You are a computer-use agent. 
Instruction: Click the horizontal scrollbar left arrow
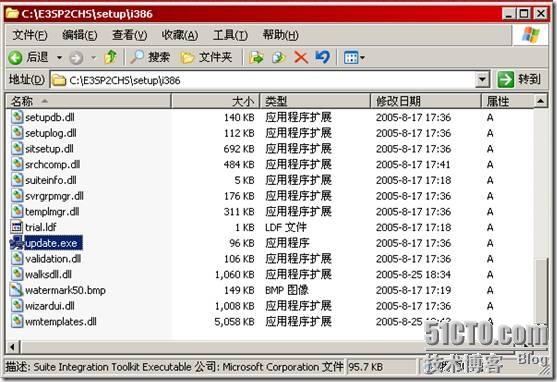12,346
